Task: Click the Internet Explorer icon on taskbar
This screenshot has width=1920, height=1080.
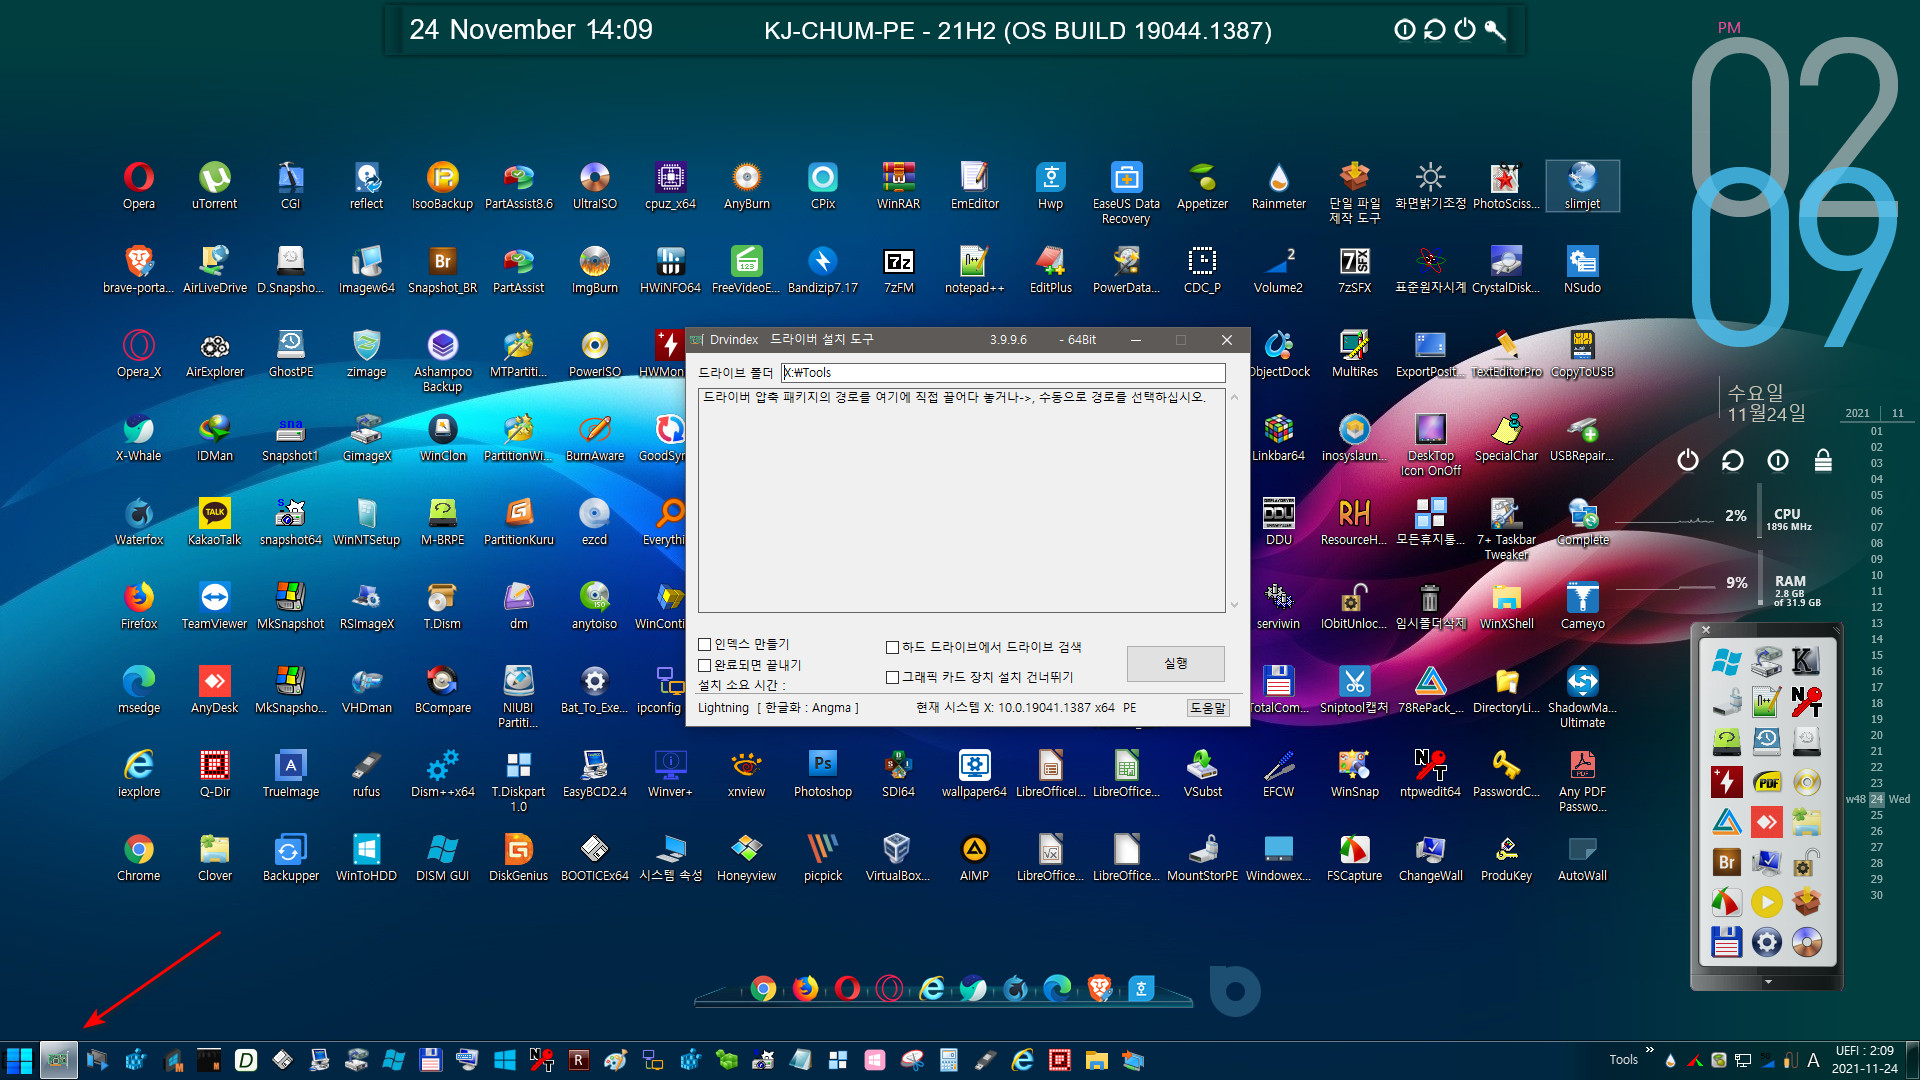Action: coord(1022,1060)
